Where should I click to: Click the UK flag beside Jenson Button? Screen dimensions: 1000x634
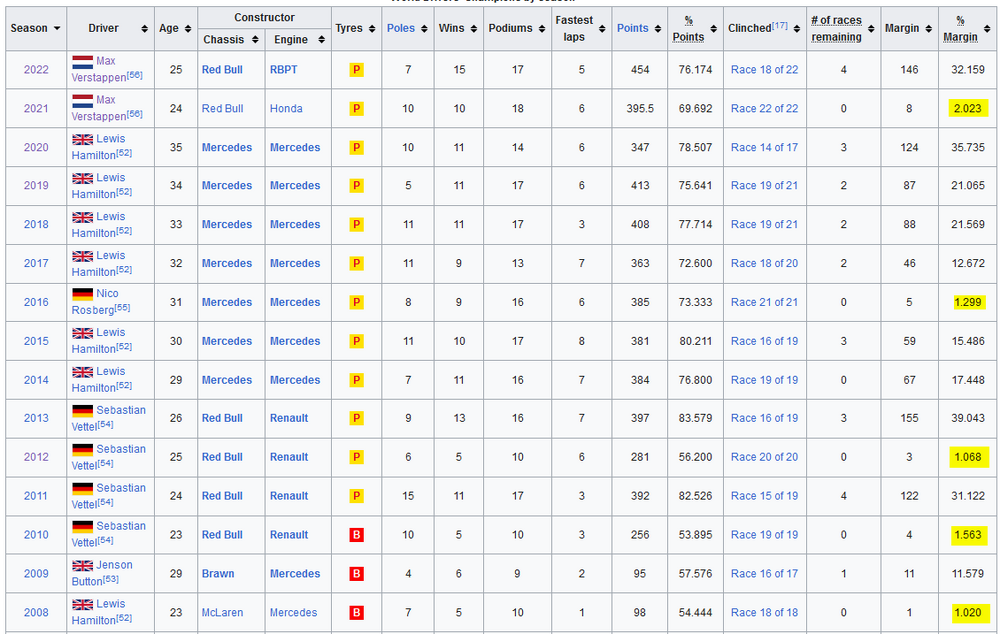pos(82,566)
